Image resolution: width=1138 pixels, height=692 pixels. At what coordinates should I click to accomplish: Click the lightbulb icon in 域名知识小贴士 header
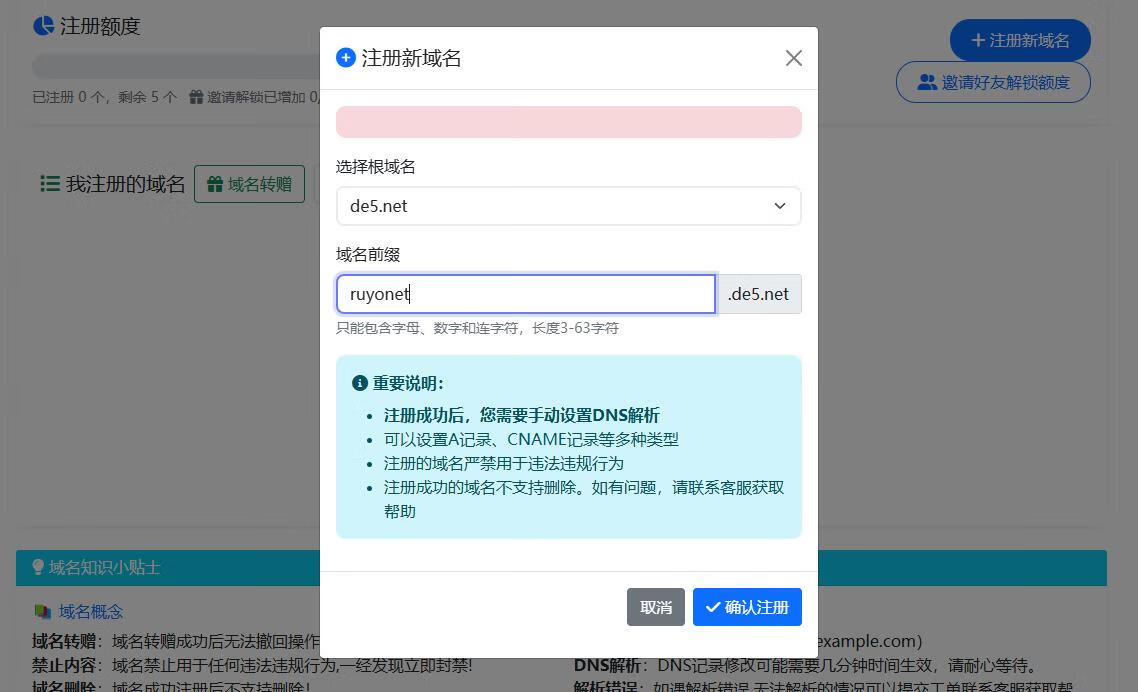tap(38, 567)
